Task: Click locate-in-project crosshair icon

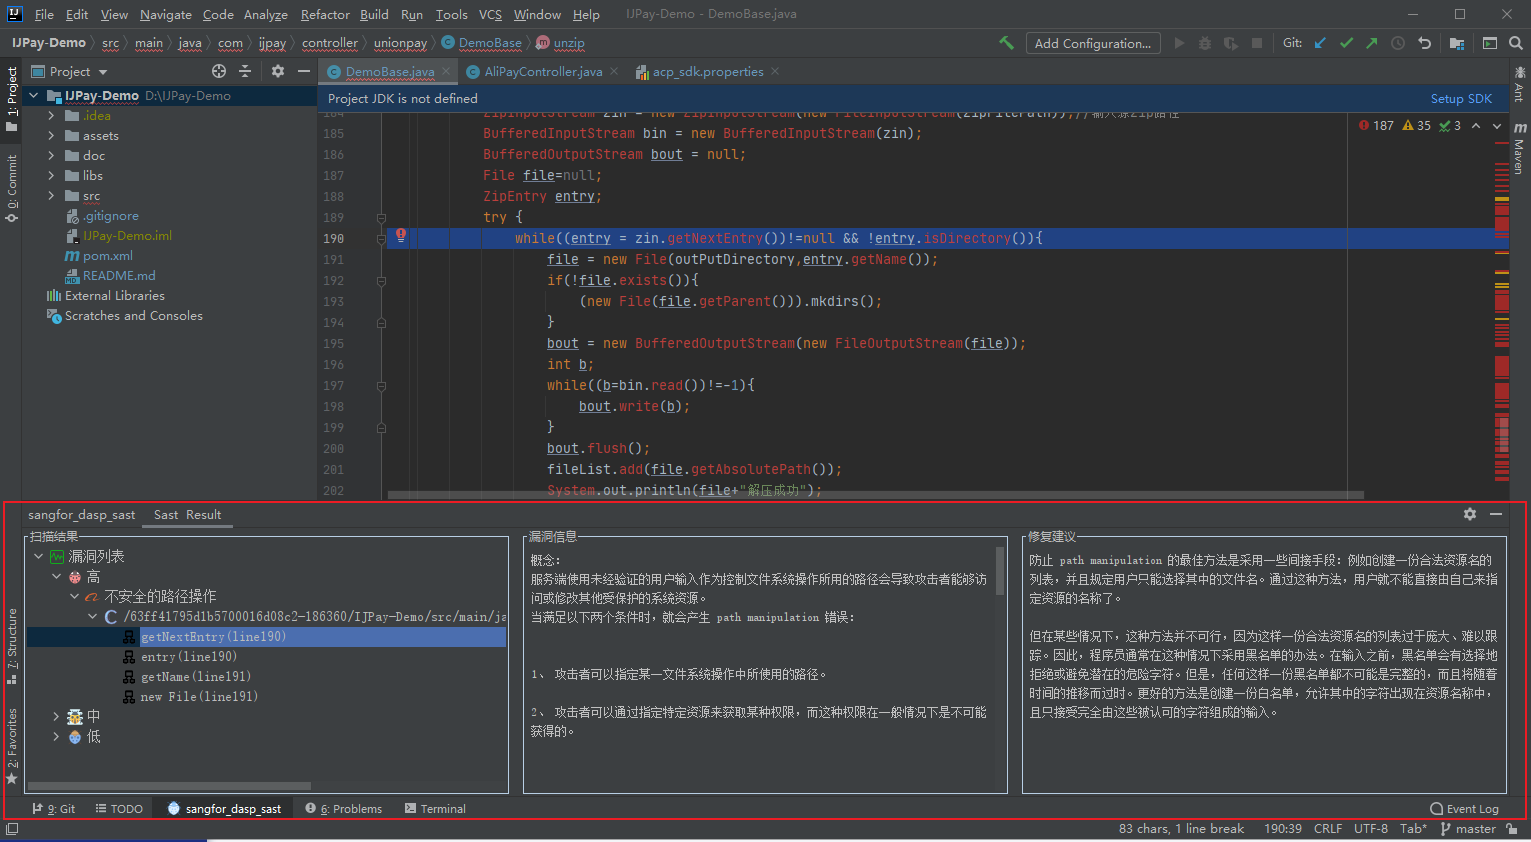Action: coord(219,71)
